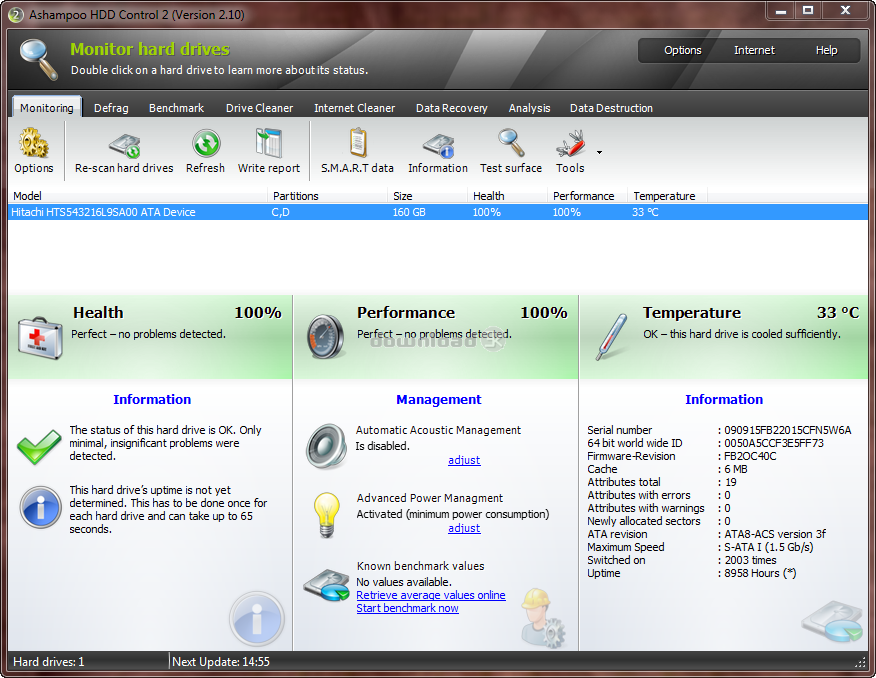This screenshot has height=678, width=876.
Task: Open the Benchmark tab
Action: 177,108
